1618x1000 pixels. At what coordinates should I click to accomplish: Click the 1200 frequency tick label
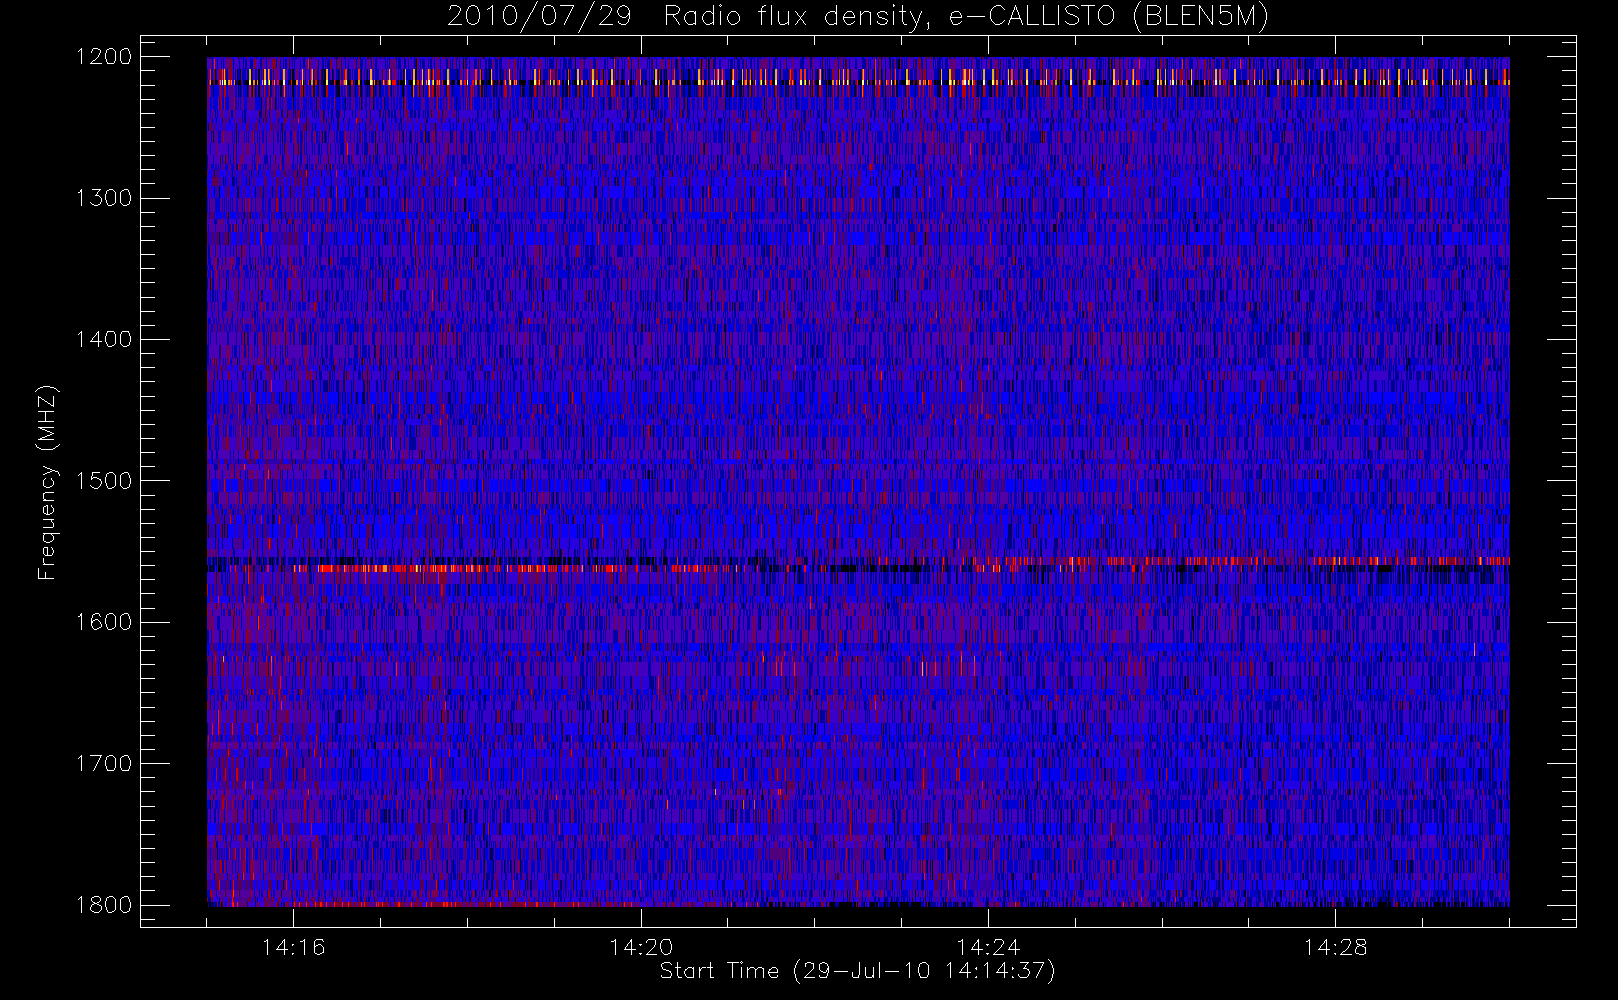pos(104,56)
